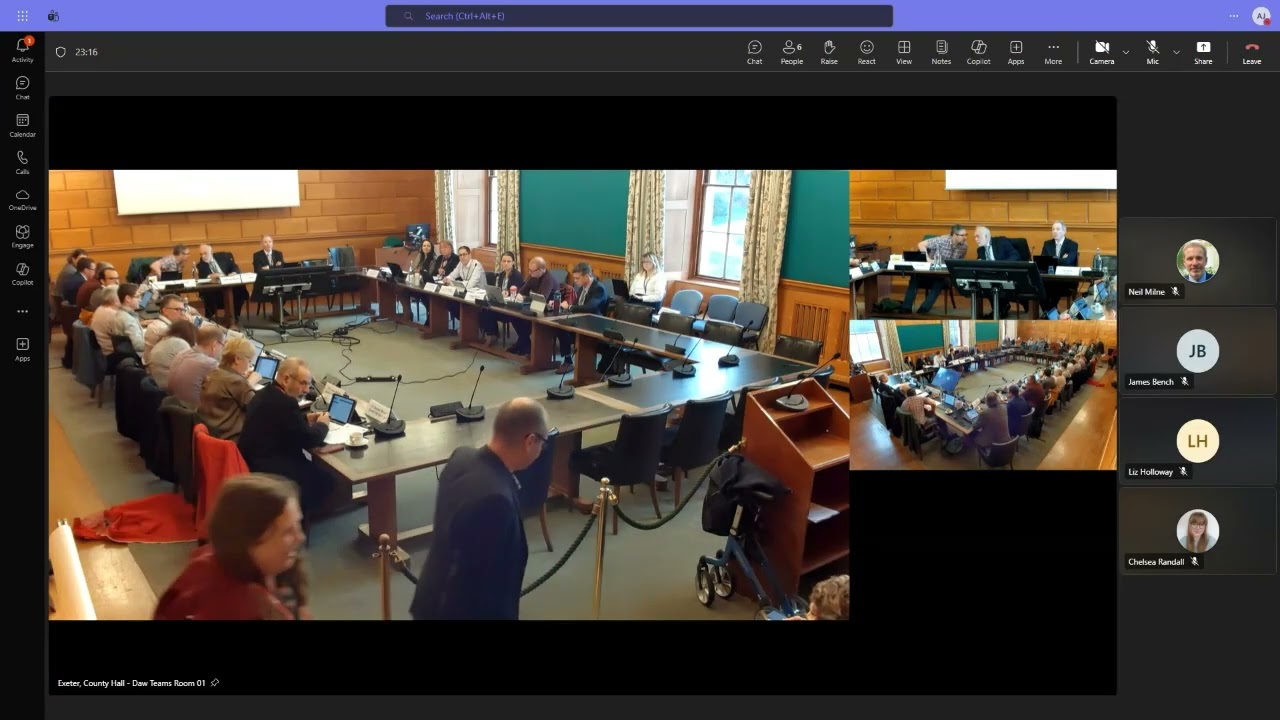
Task: Select Chelsea Randall participant tile
Action: (1197, 531)
